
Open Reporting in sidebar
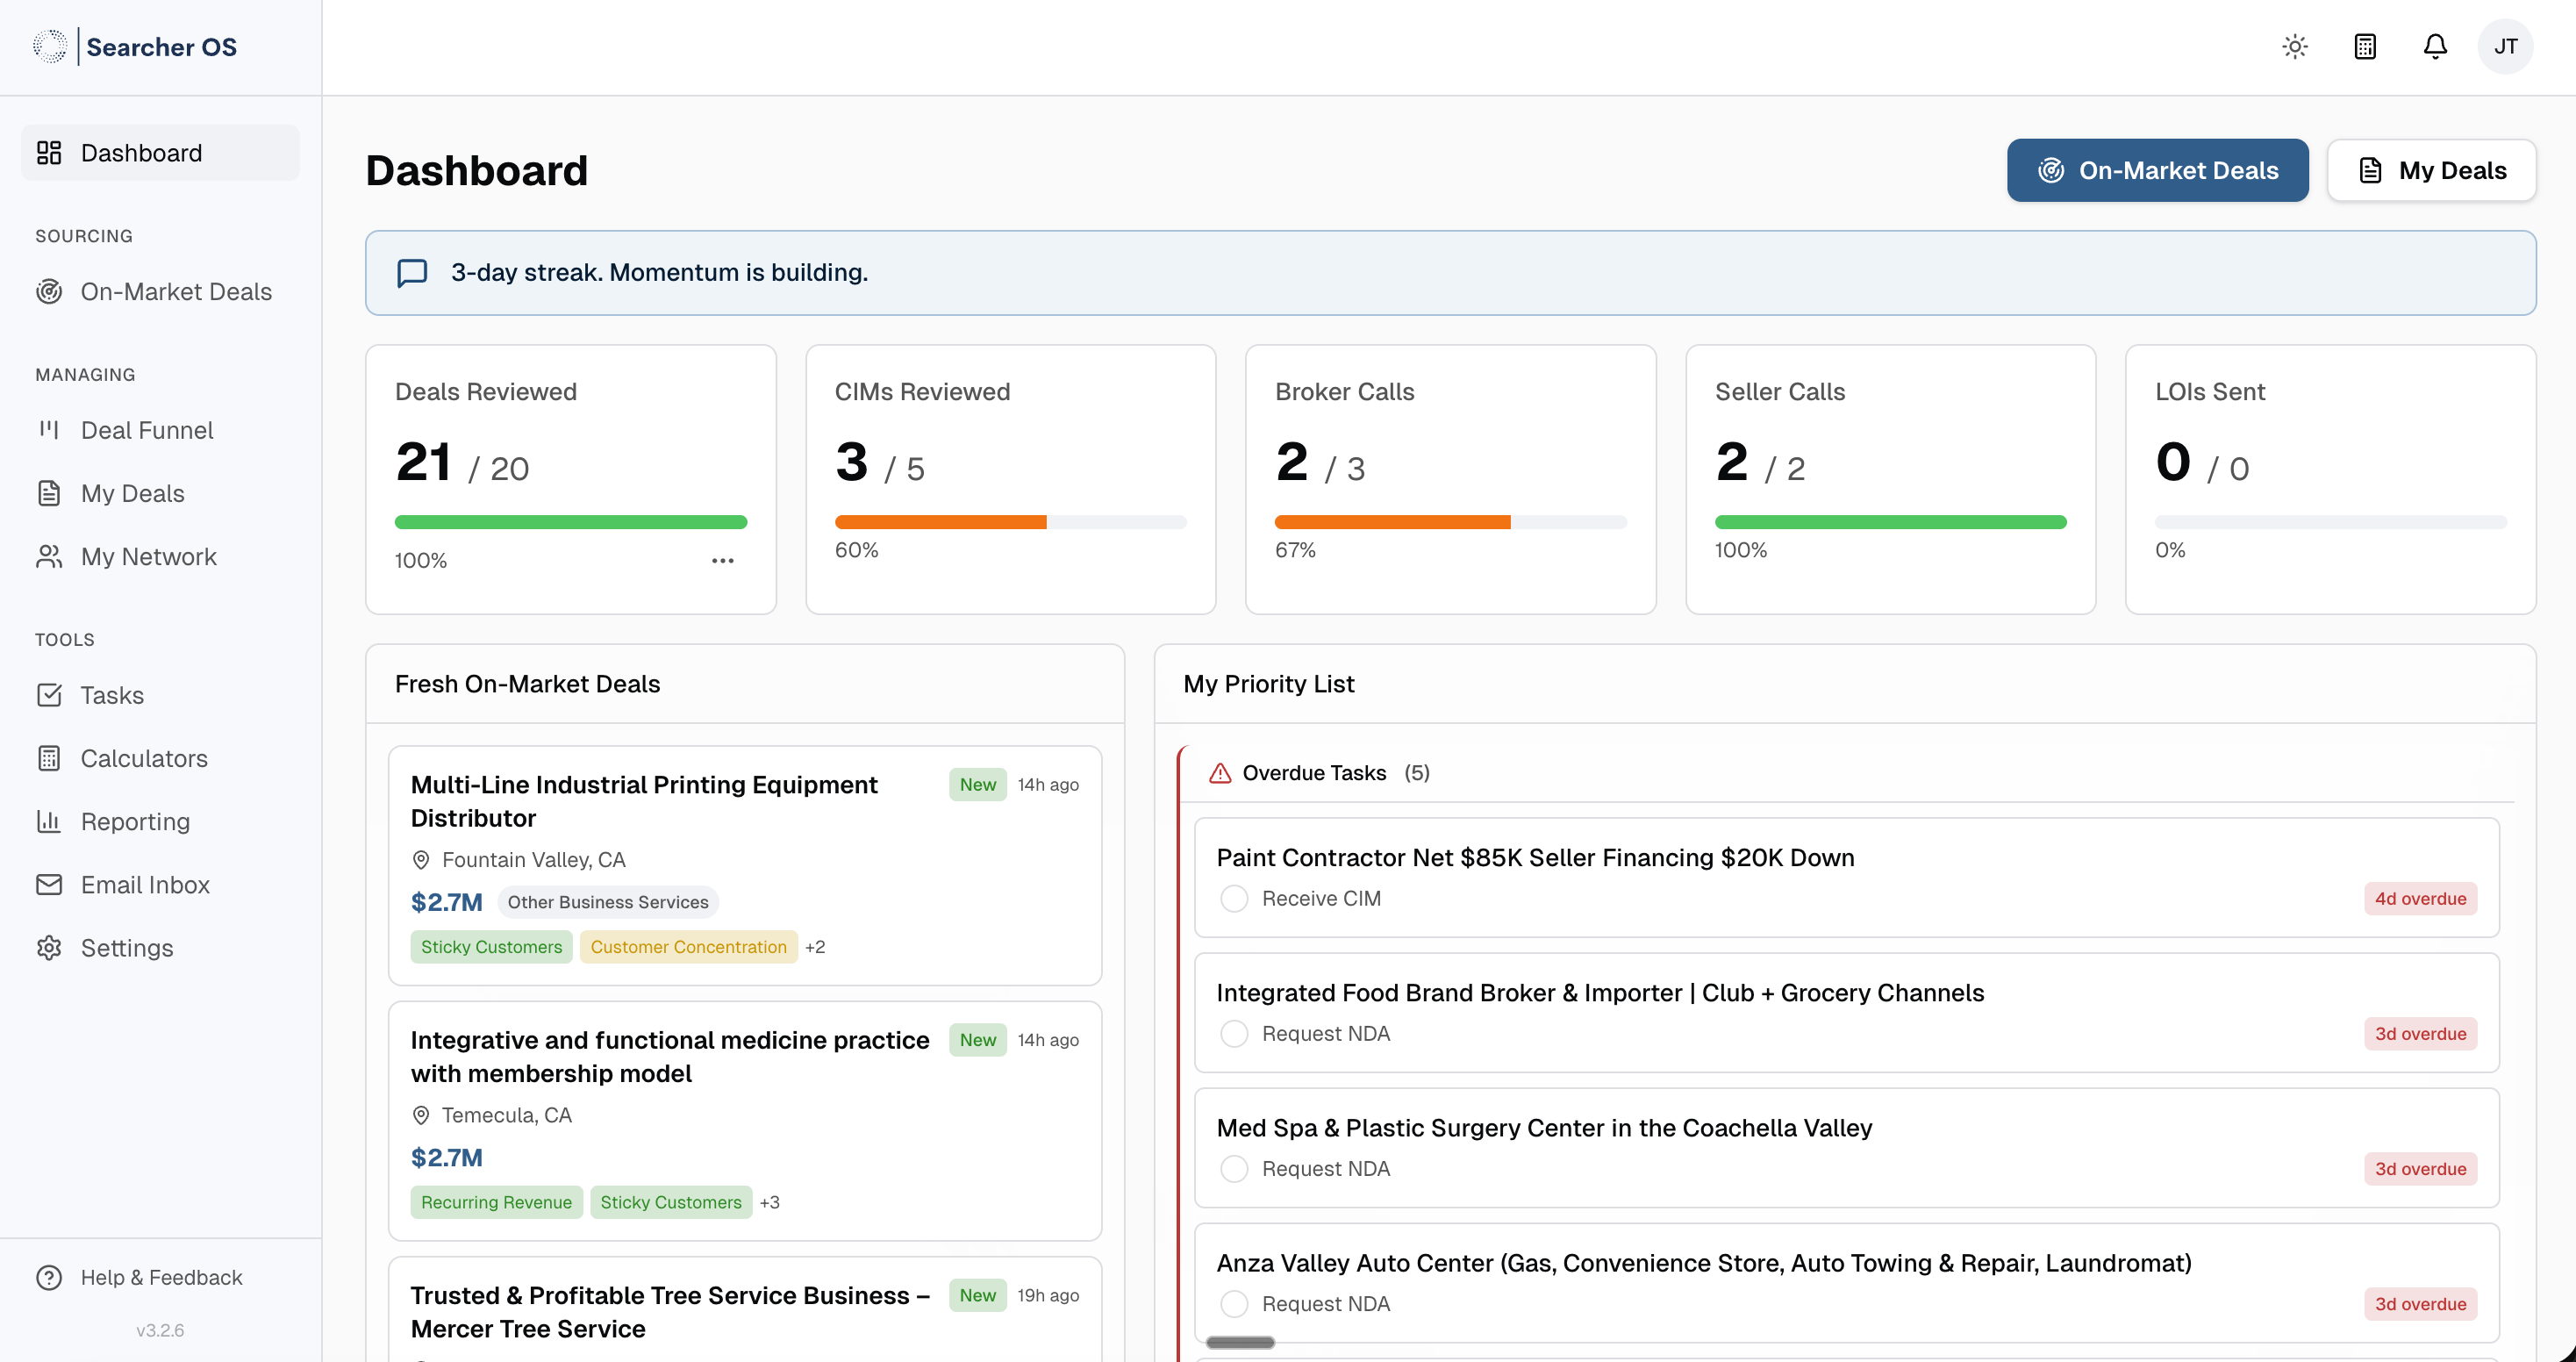pos(135,822)
